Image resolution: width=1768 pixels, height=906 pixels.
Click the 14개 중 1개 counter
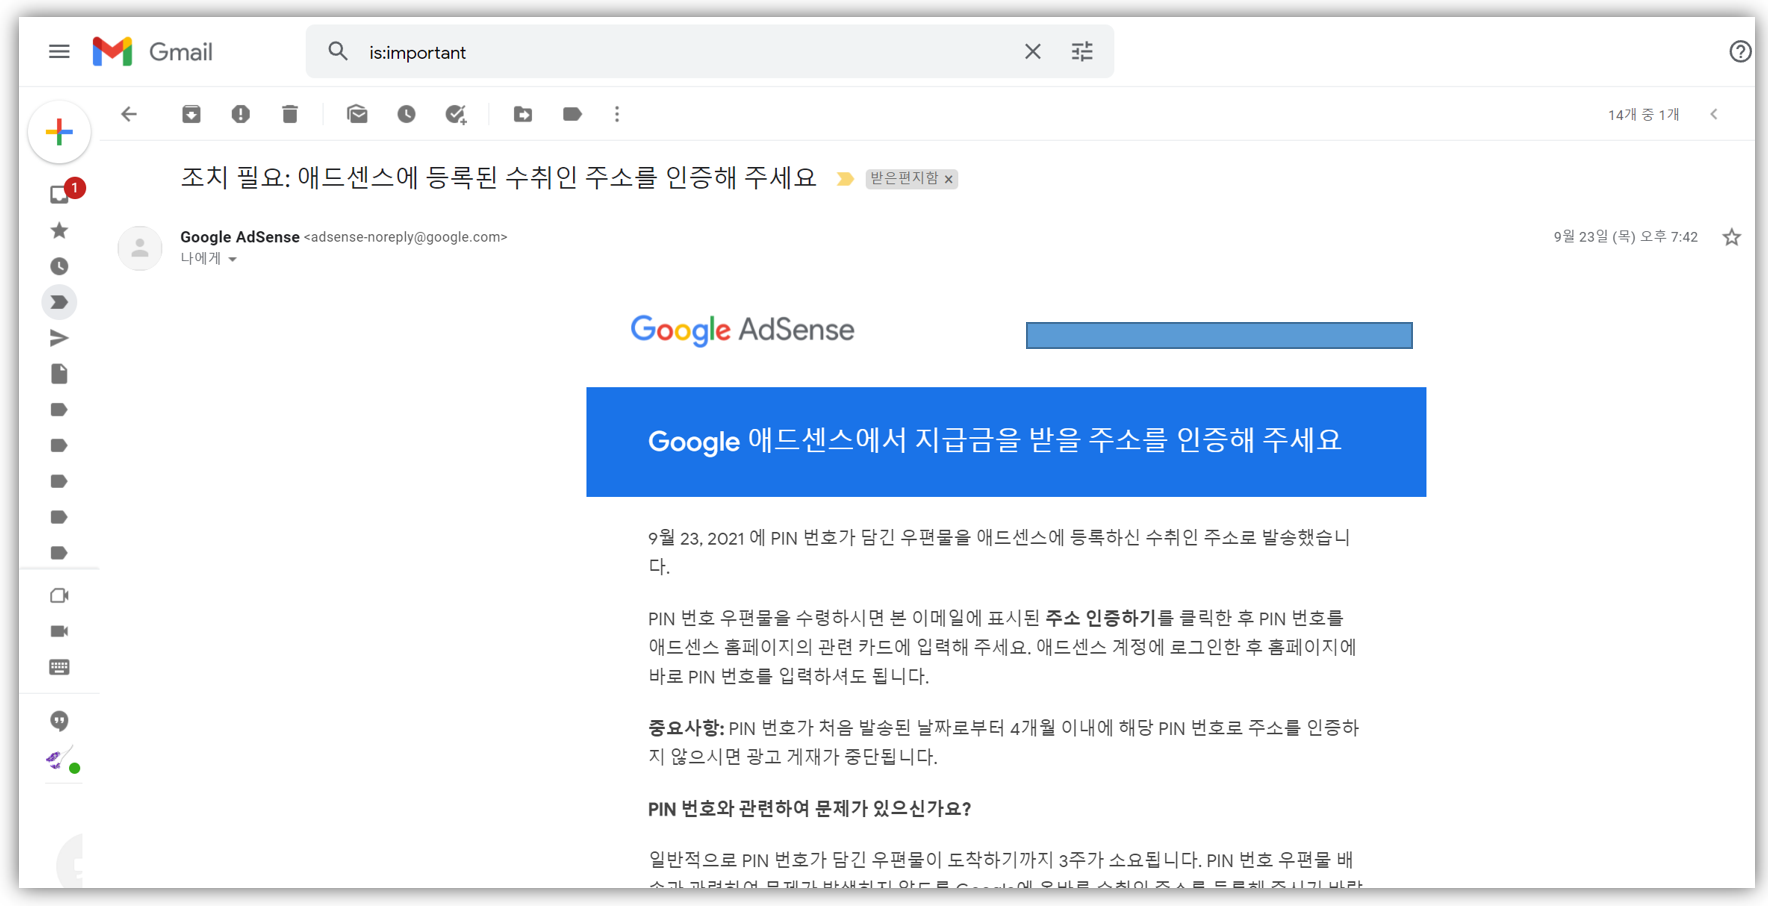coord(1644,115)
